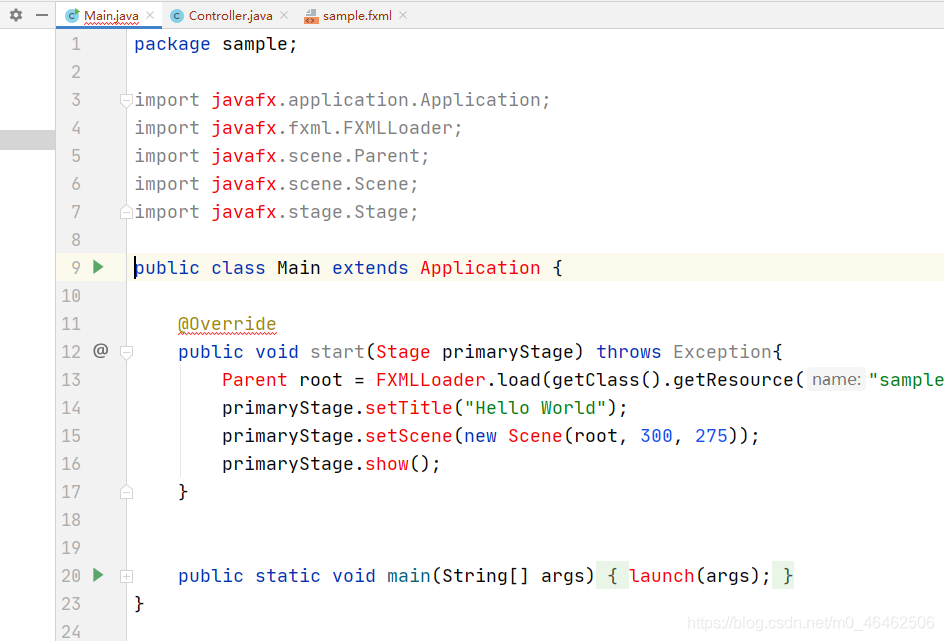Switch to the sample.fxml tab
Screen dimensions: 944x641
pos(357,16)
